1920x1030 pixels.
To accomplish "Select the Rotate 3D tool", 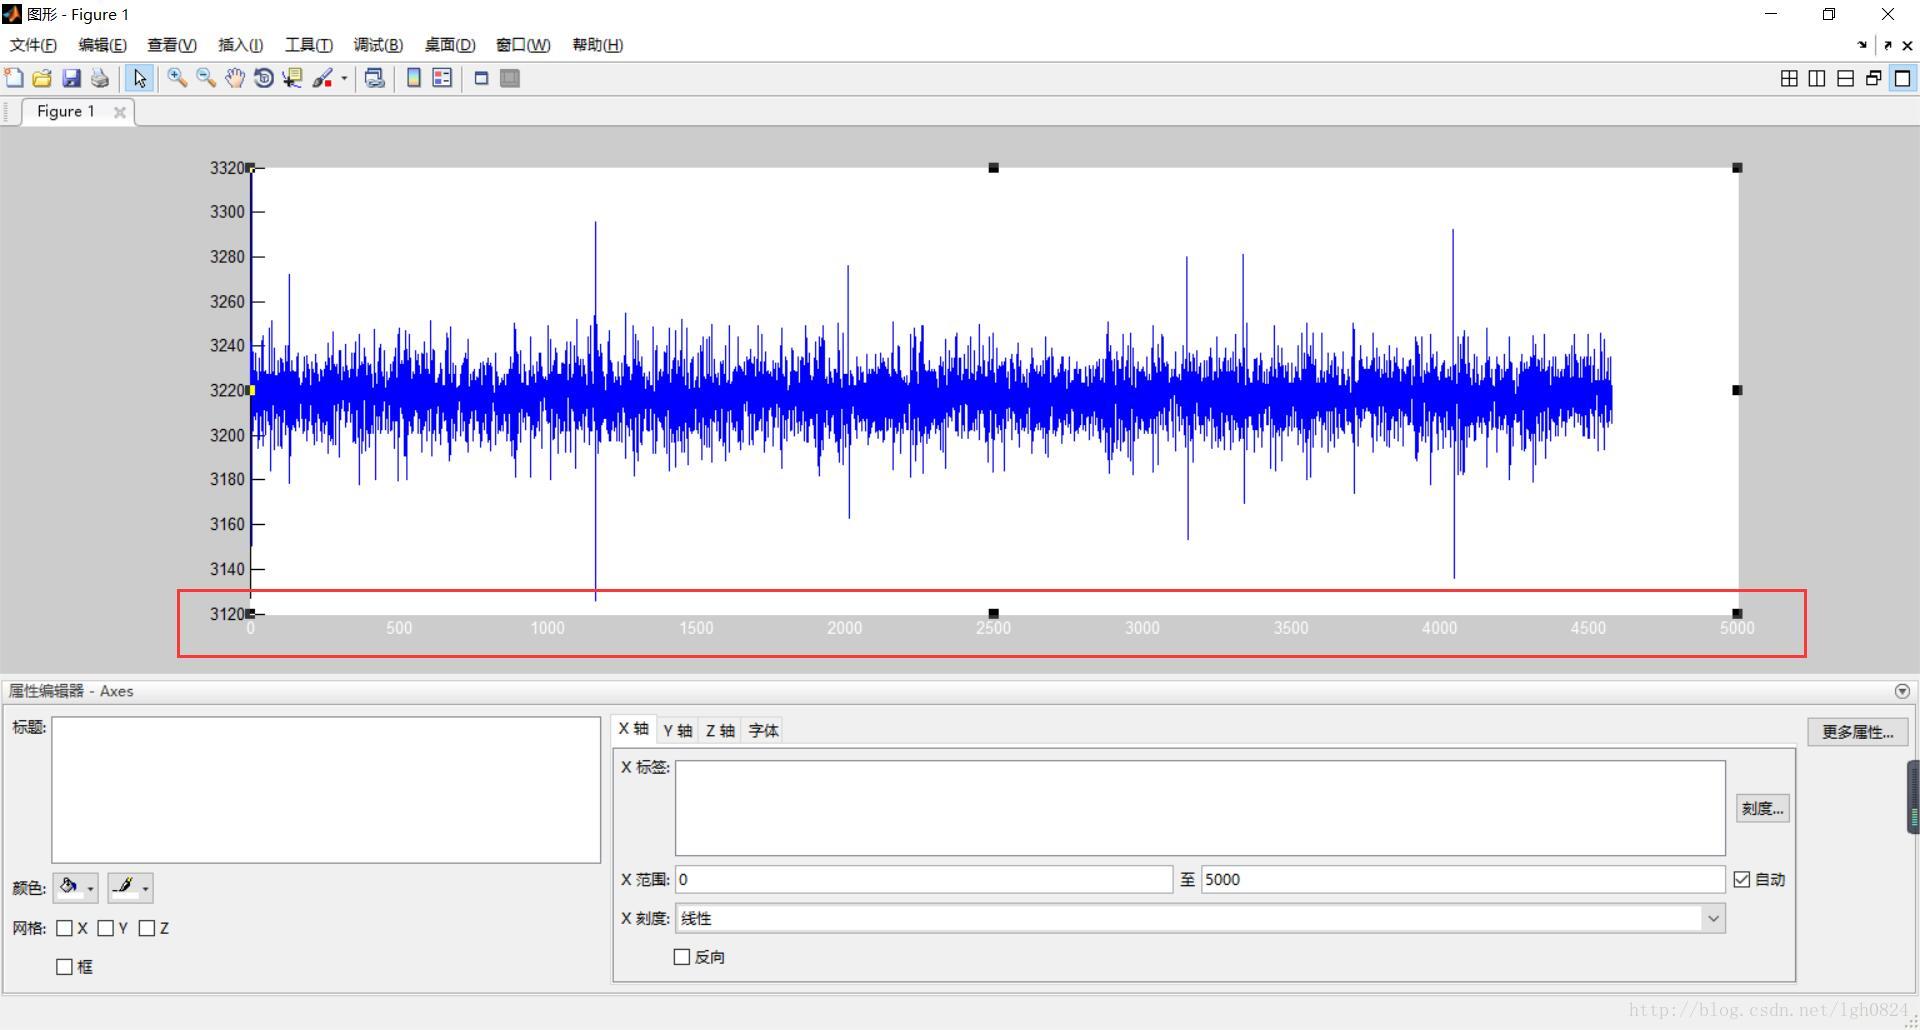I will (x=264, y=78).
